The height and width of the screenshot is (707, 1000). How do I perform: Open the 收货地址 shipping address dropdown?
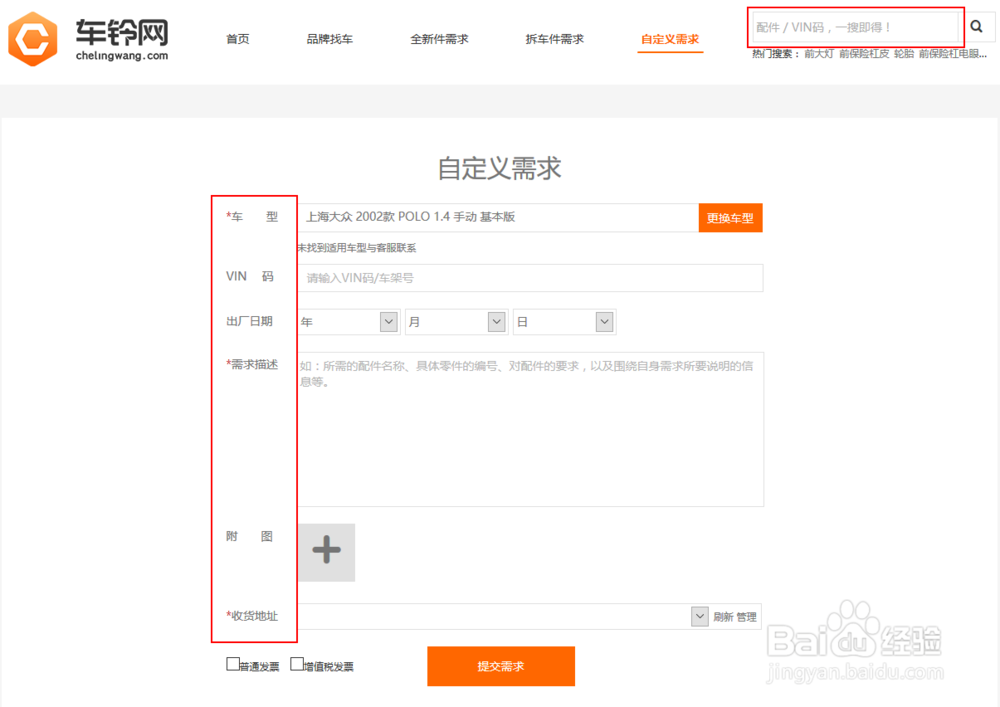pos(699,616)
